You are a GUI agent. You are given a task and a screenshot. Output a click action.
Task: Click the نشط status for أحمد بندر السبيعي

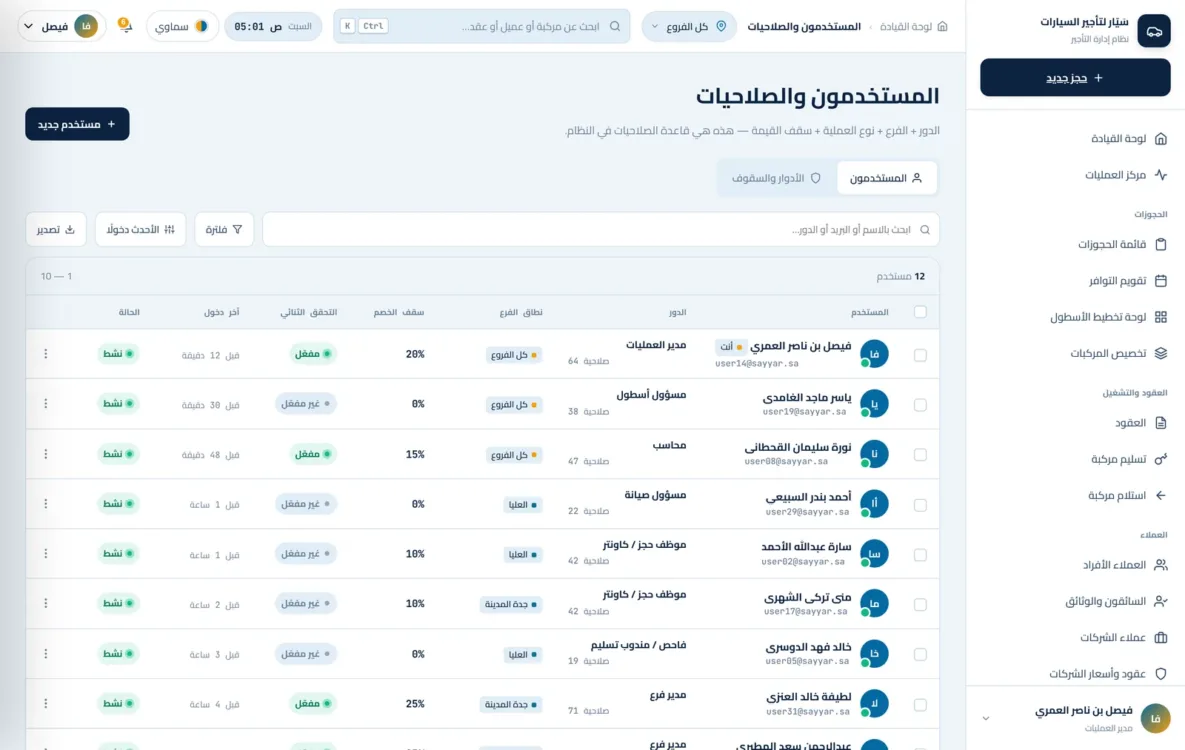coord(119,504)
